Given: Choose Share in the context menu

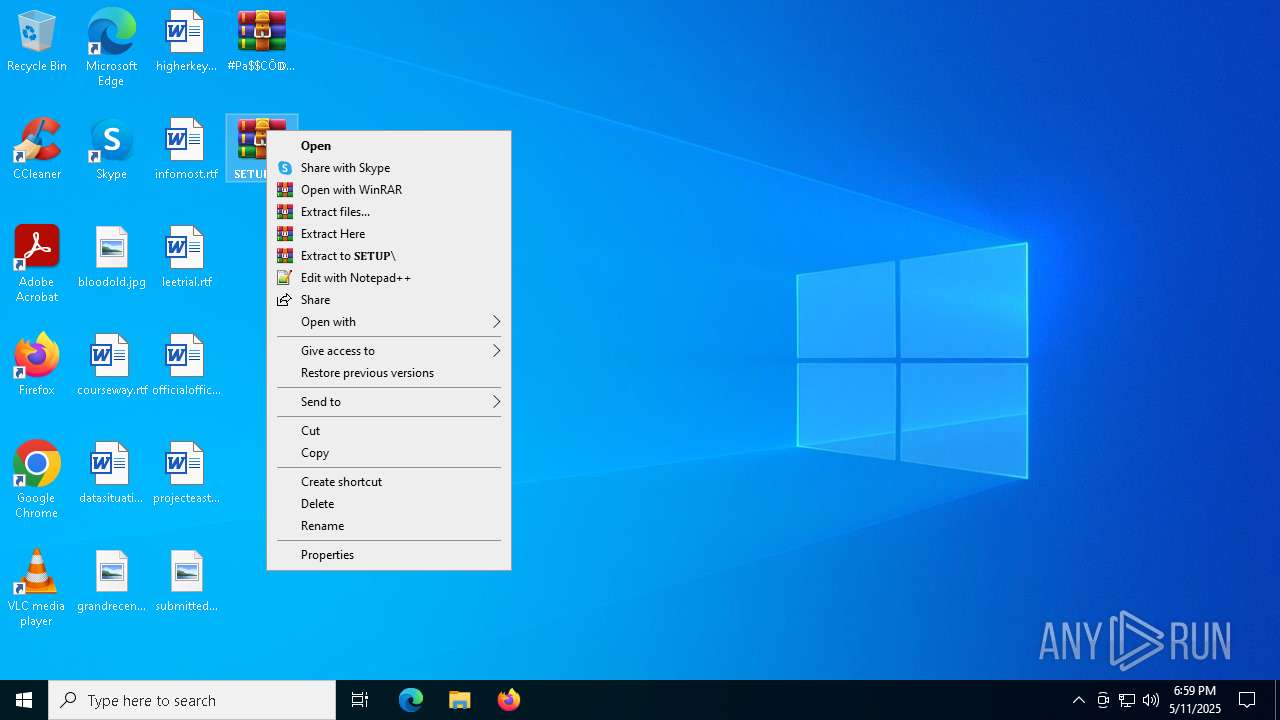Looking at the screenshot, I should [389, 300].
